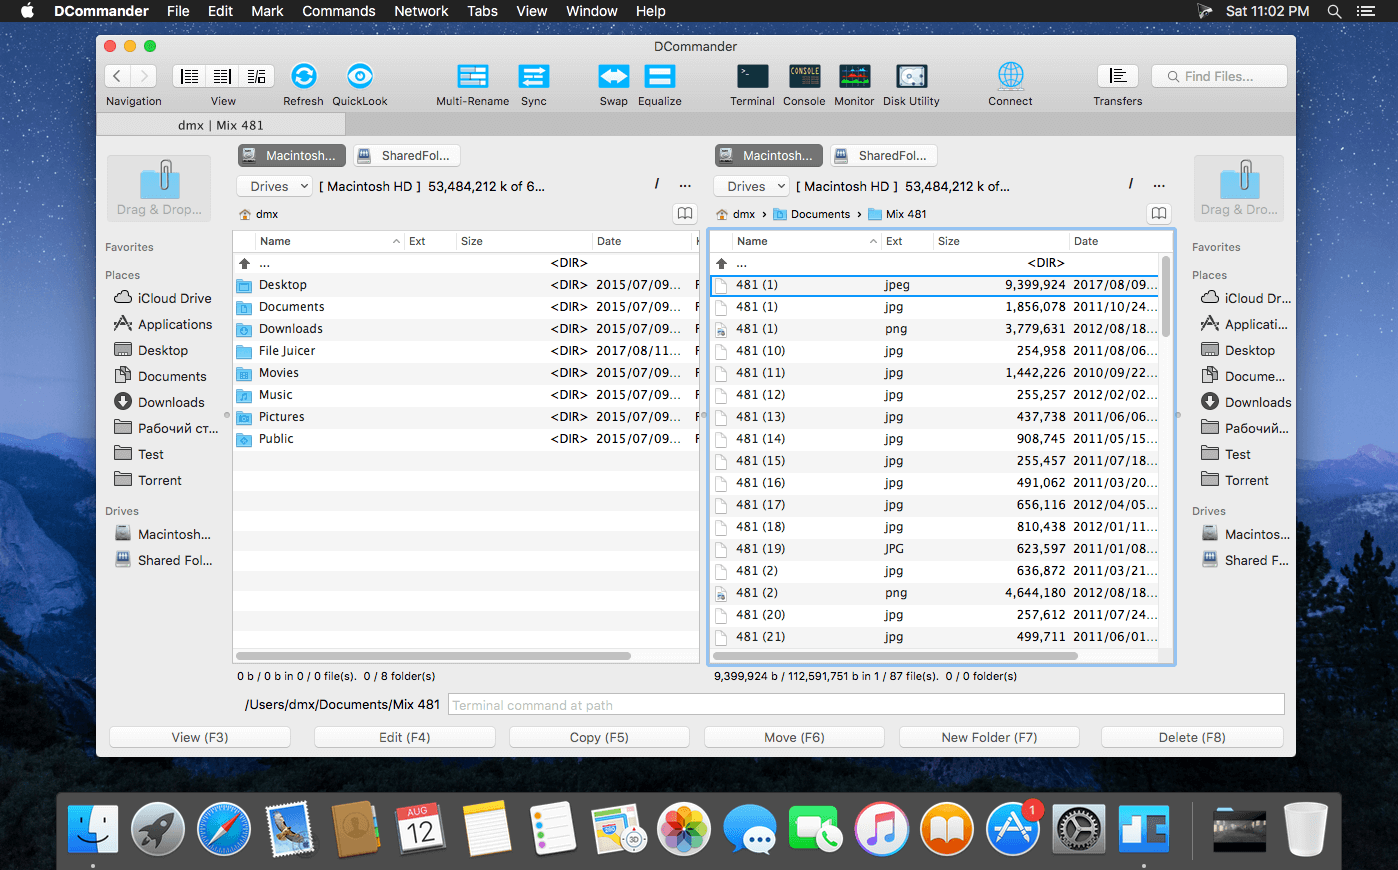This screenshot has width=1398, height=870.
Task: Open the right panel ellipsis menu
Action: tap(1159, 186)
